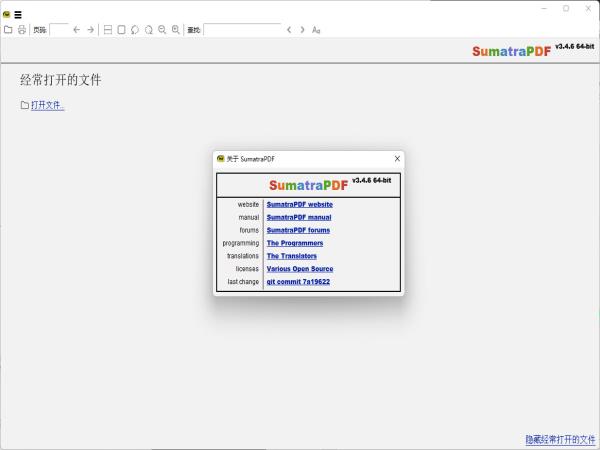Select the fit width view icon

(x=108, y=29)
